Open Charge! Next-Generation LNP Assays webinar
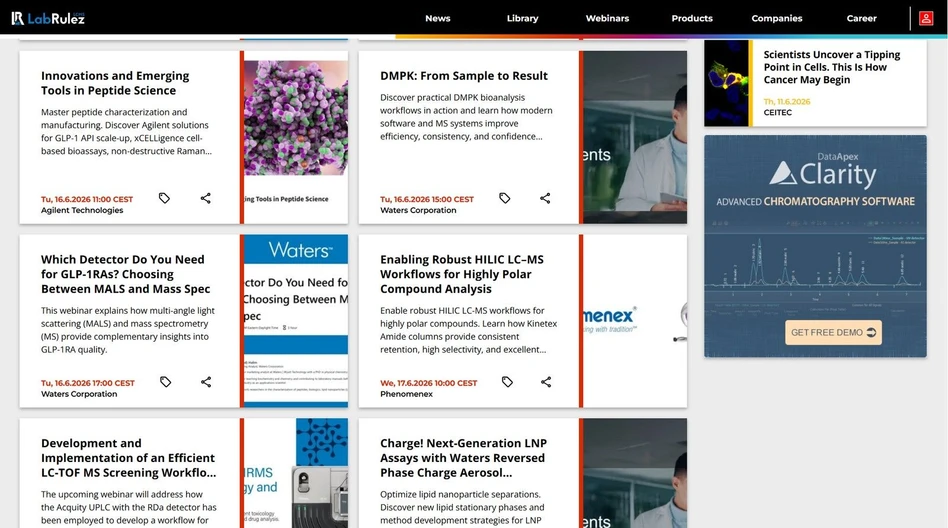948x528 pixels. [463, 458]
